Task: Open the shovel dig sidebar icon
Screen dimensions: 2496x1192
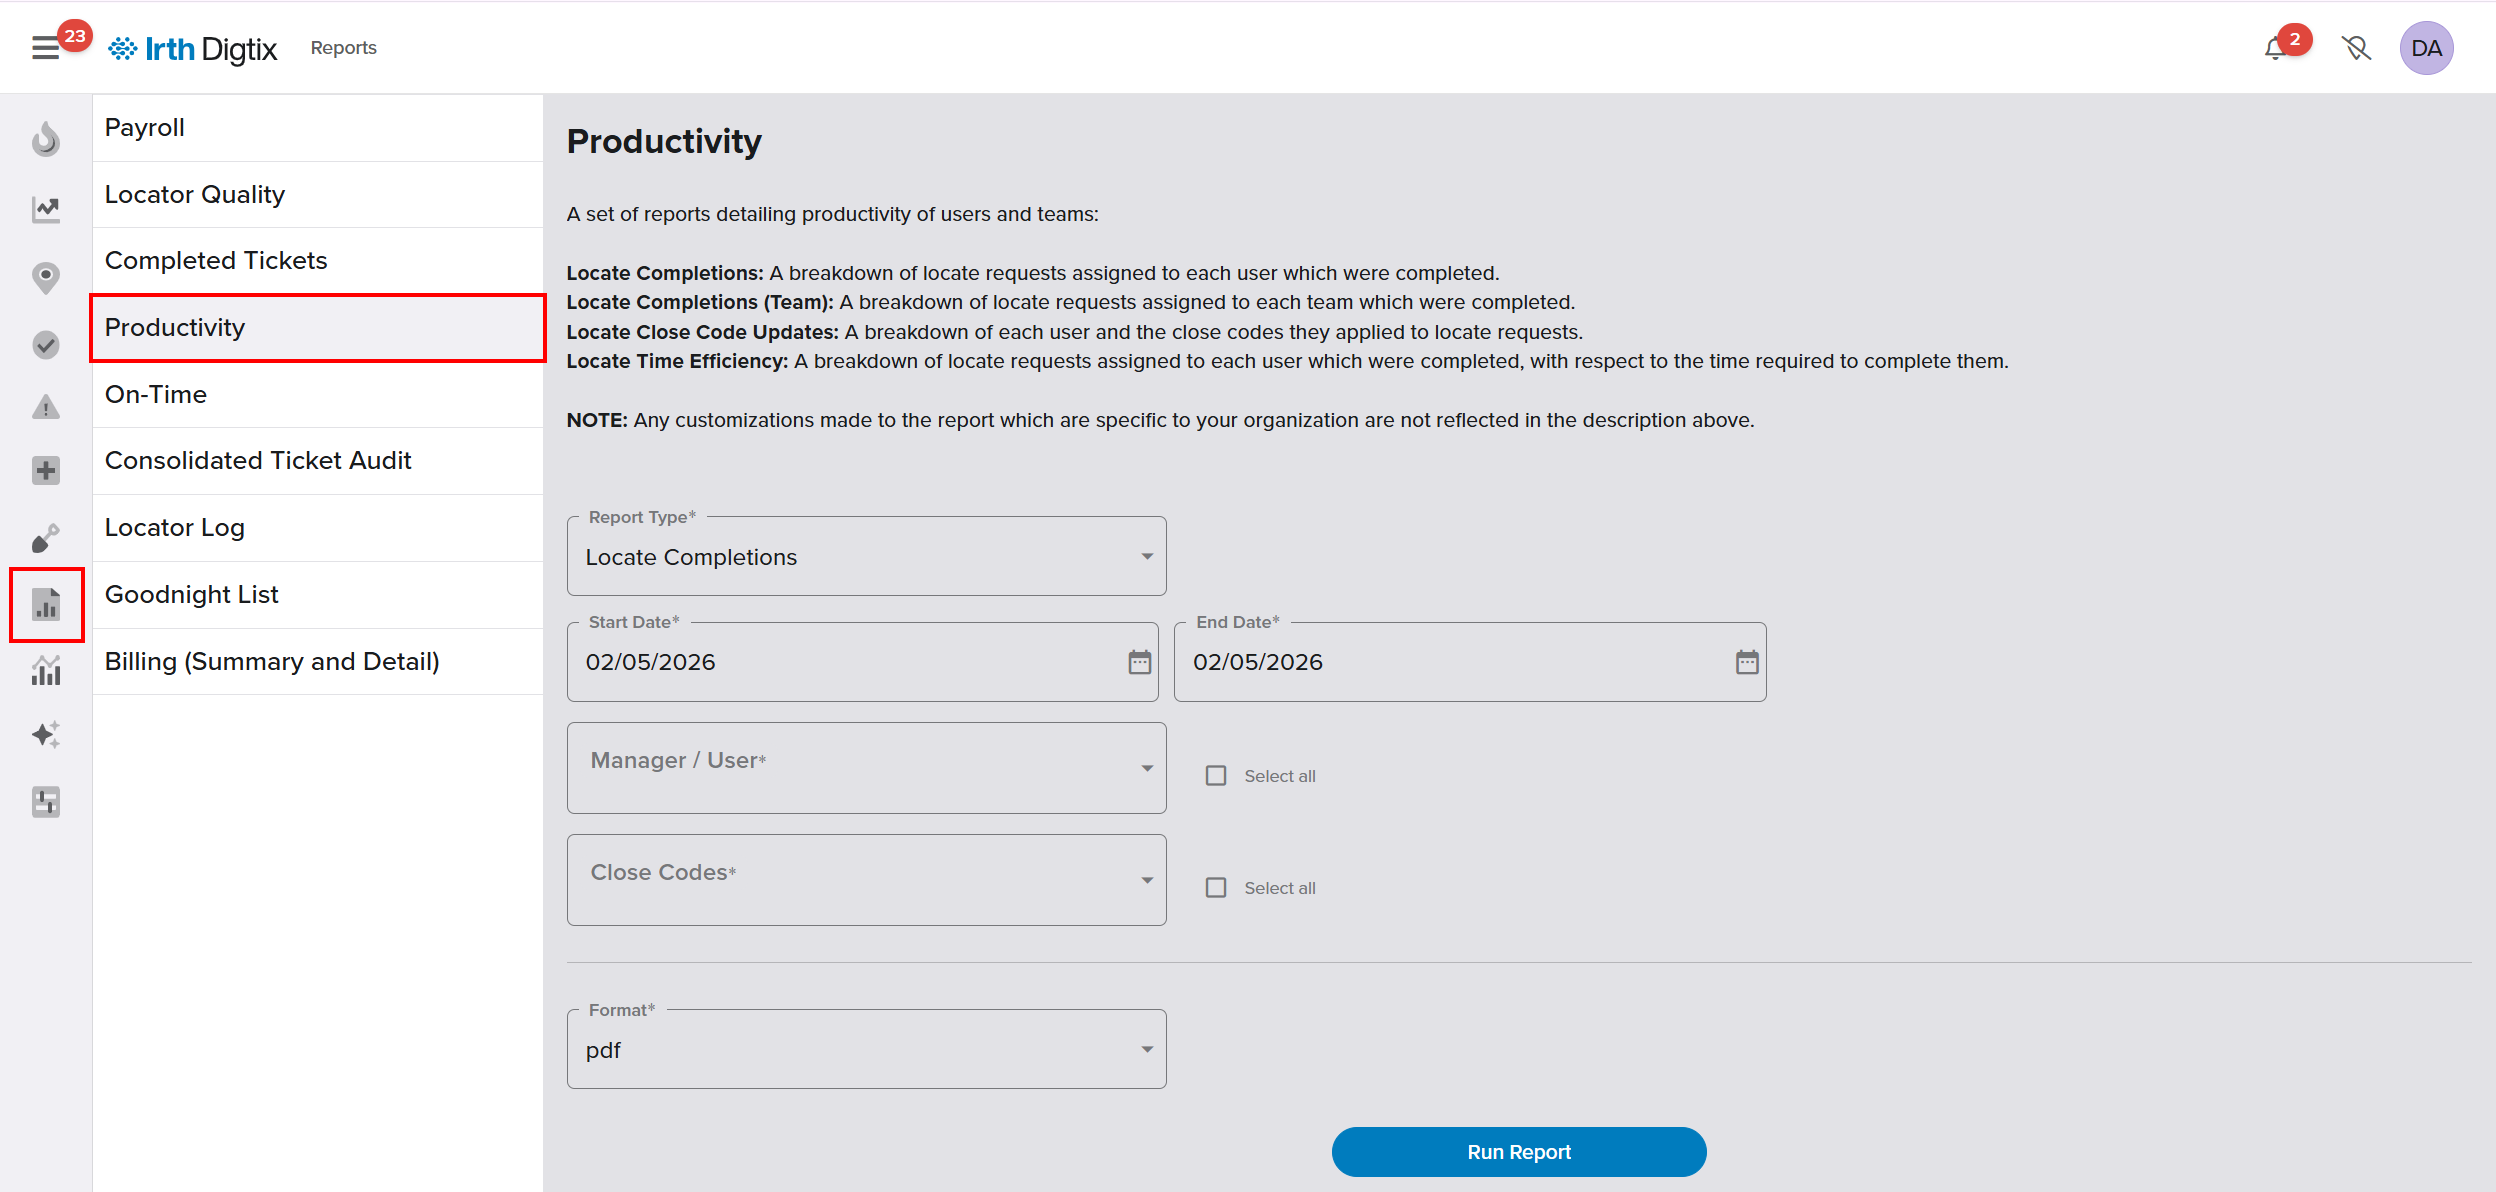Action: tap(46, 538)
